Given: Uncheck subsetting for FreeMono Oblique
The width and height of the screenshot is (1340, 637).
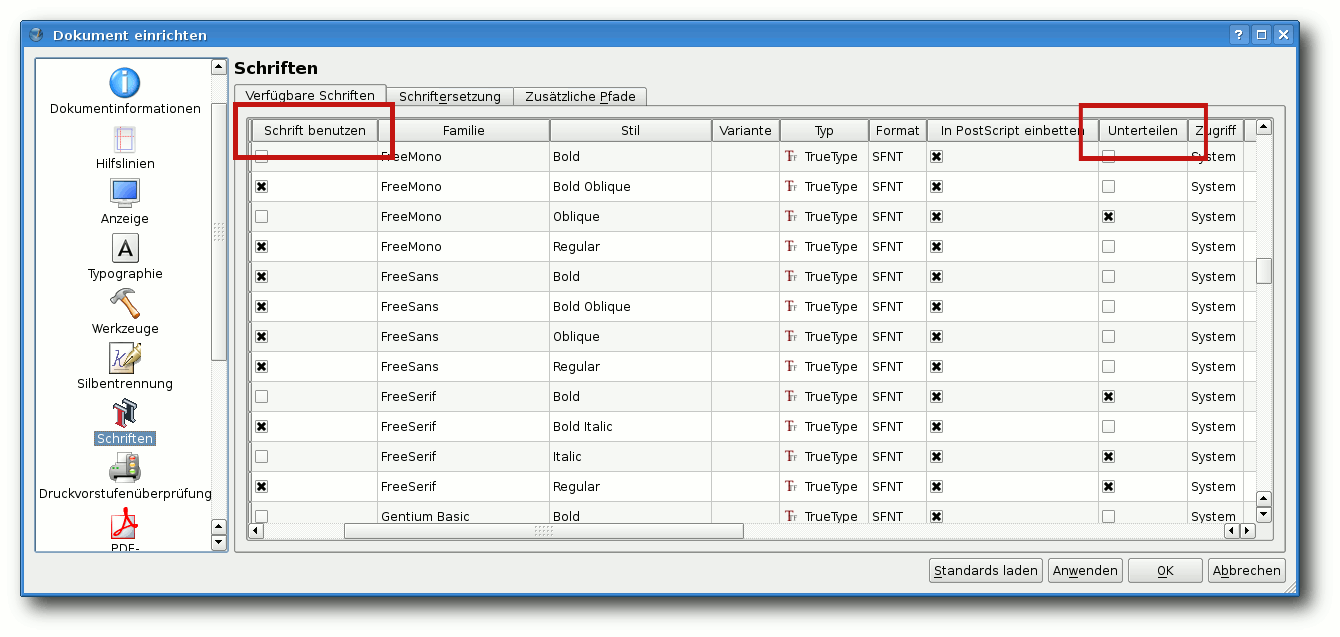Looking at the screenshot, I should point(1108,216).
